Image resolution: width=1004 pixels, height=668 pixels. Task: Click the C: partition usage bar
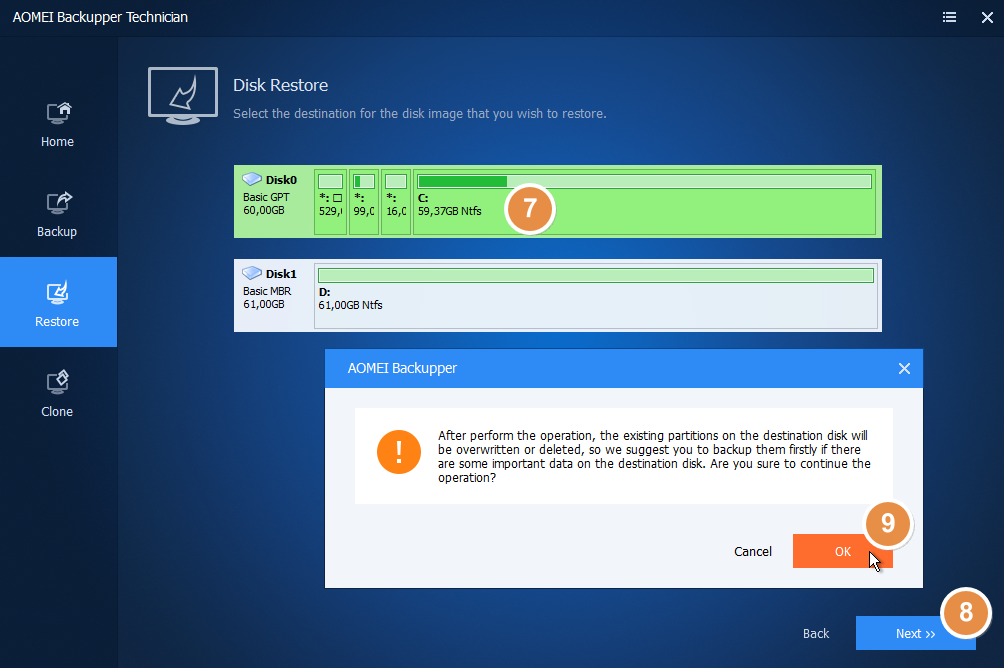(645, 181)
